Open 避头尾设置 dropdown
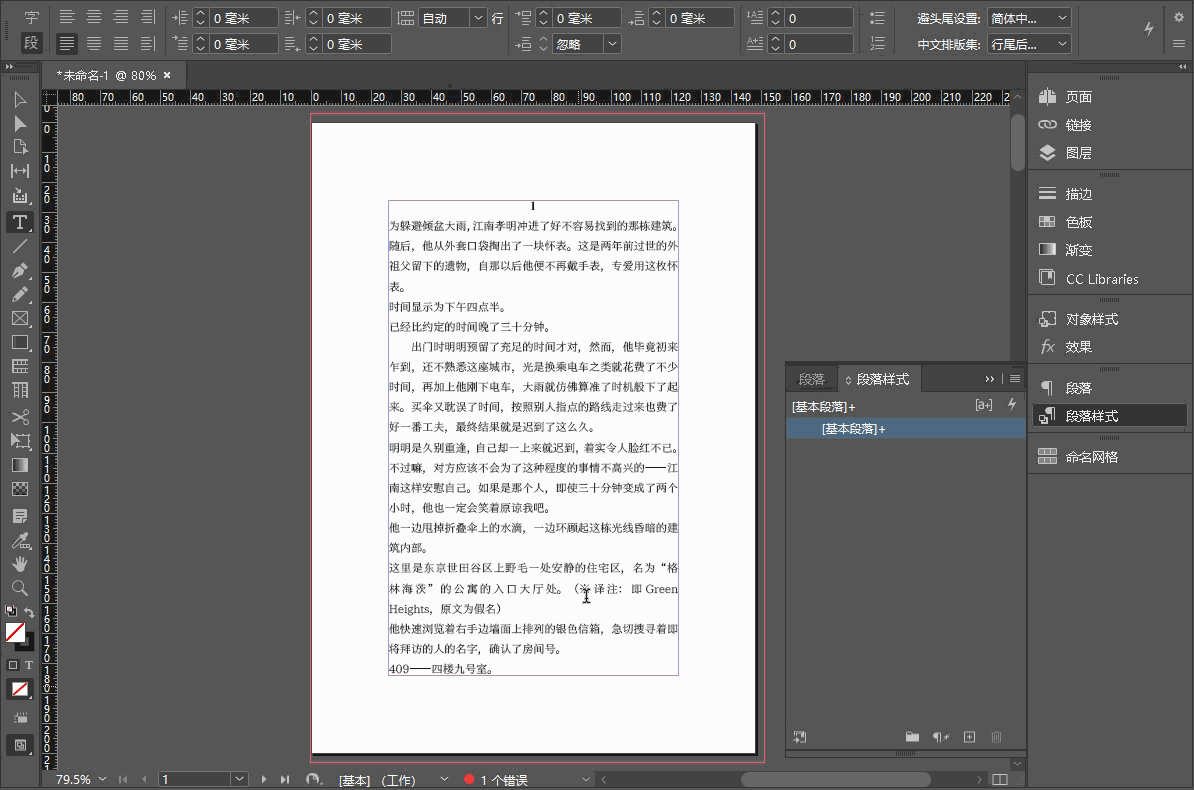The width and height of the screenshot is (1194, 790). 1029,18
